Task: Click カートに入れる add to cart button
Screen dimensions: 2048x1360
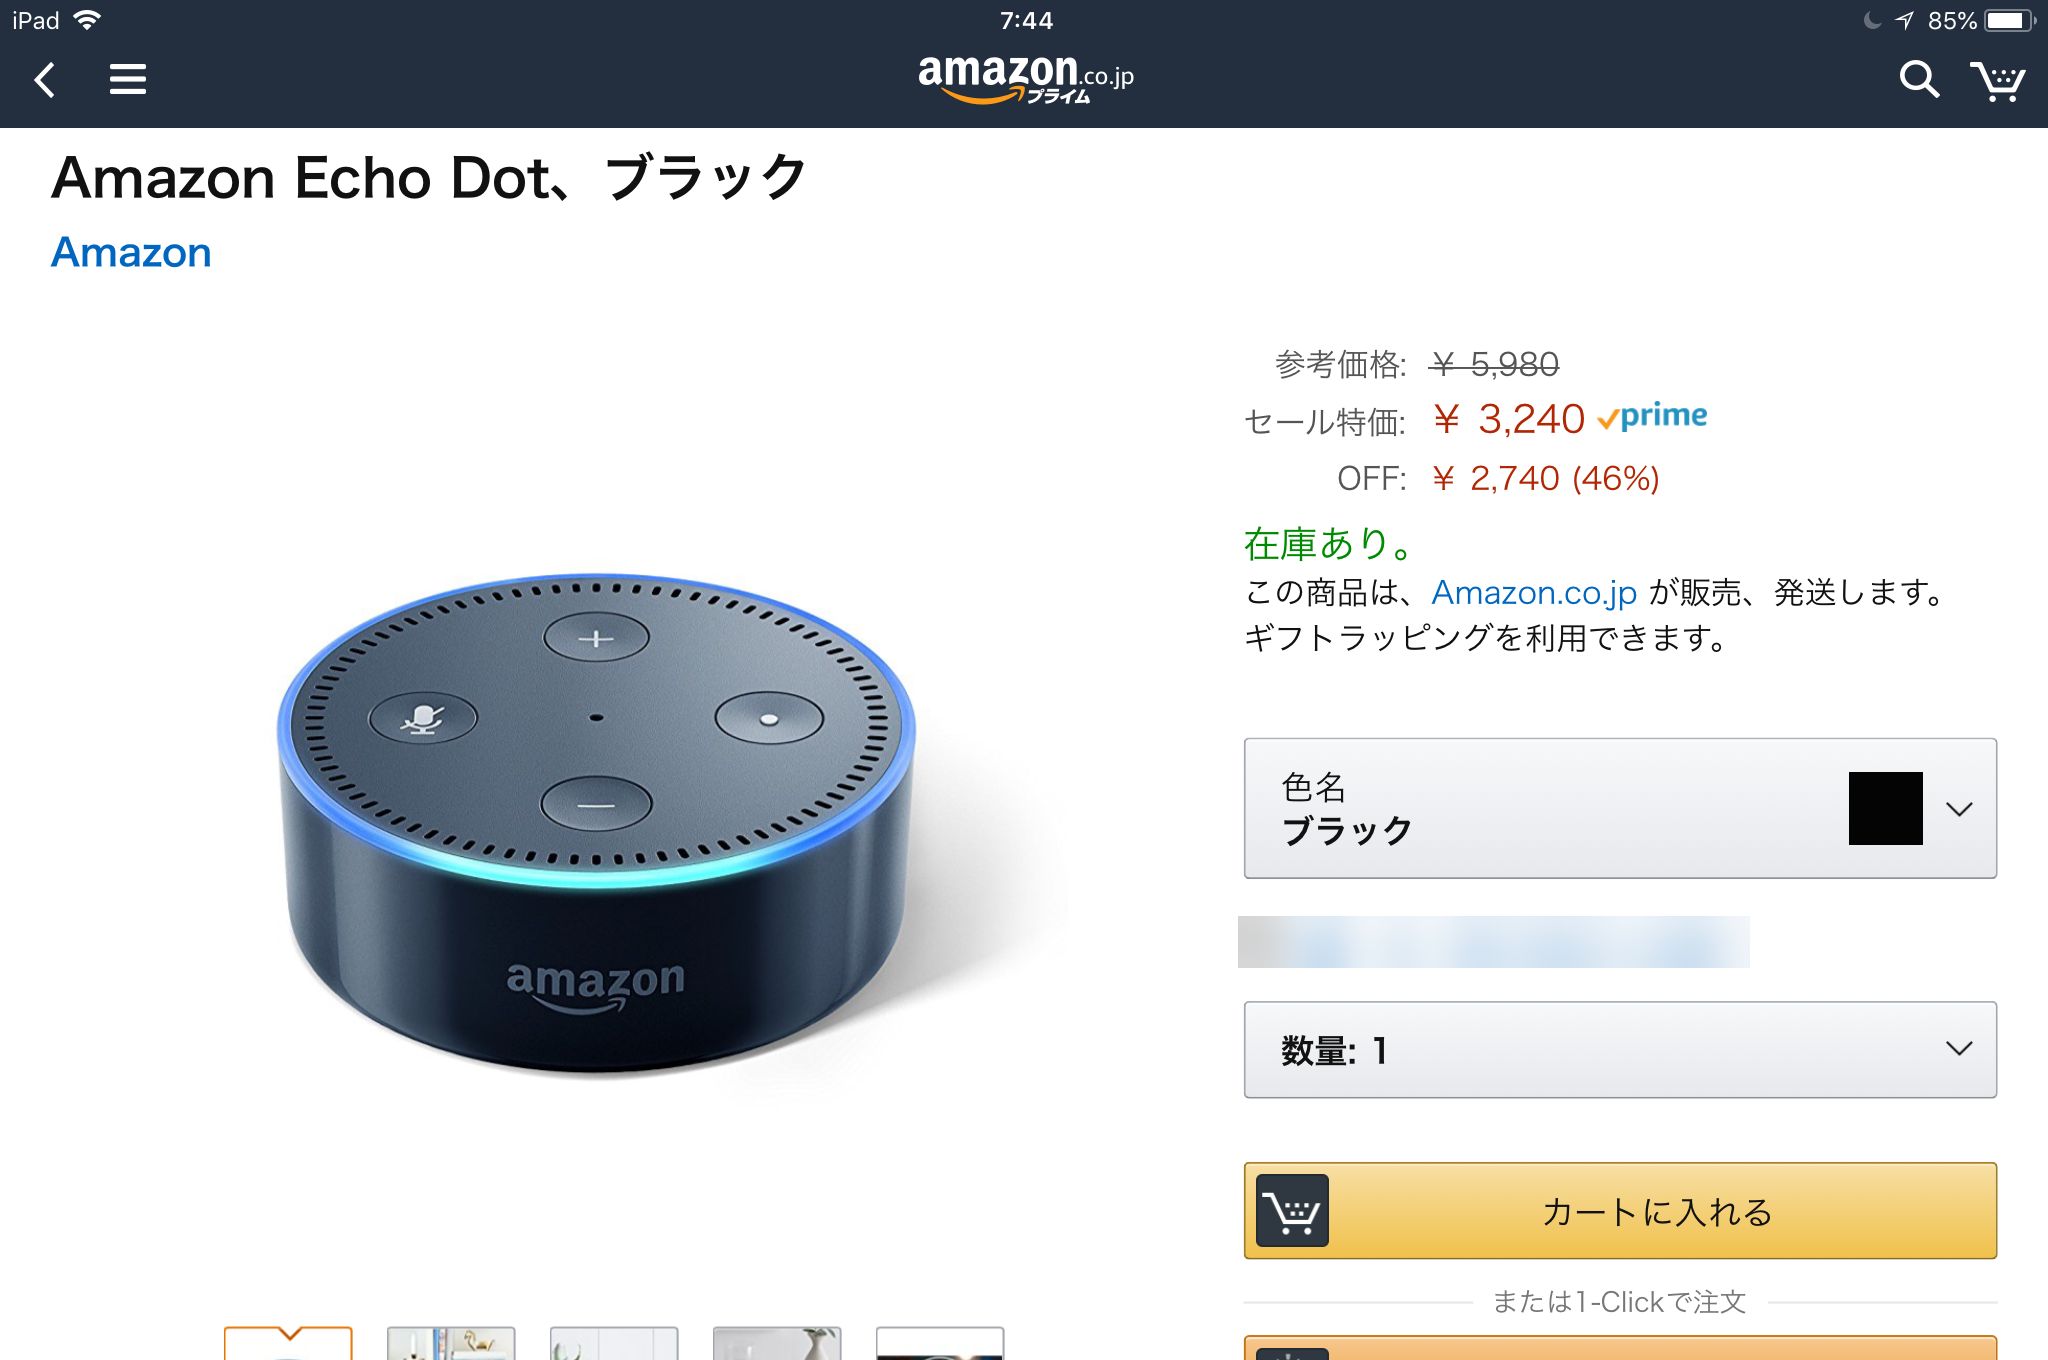Action: click(x=1620, y=1210)
